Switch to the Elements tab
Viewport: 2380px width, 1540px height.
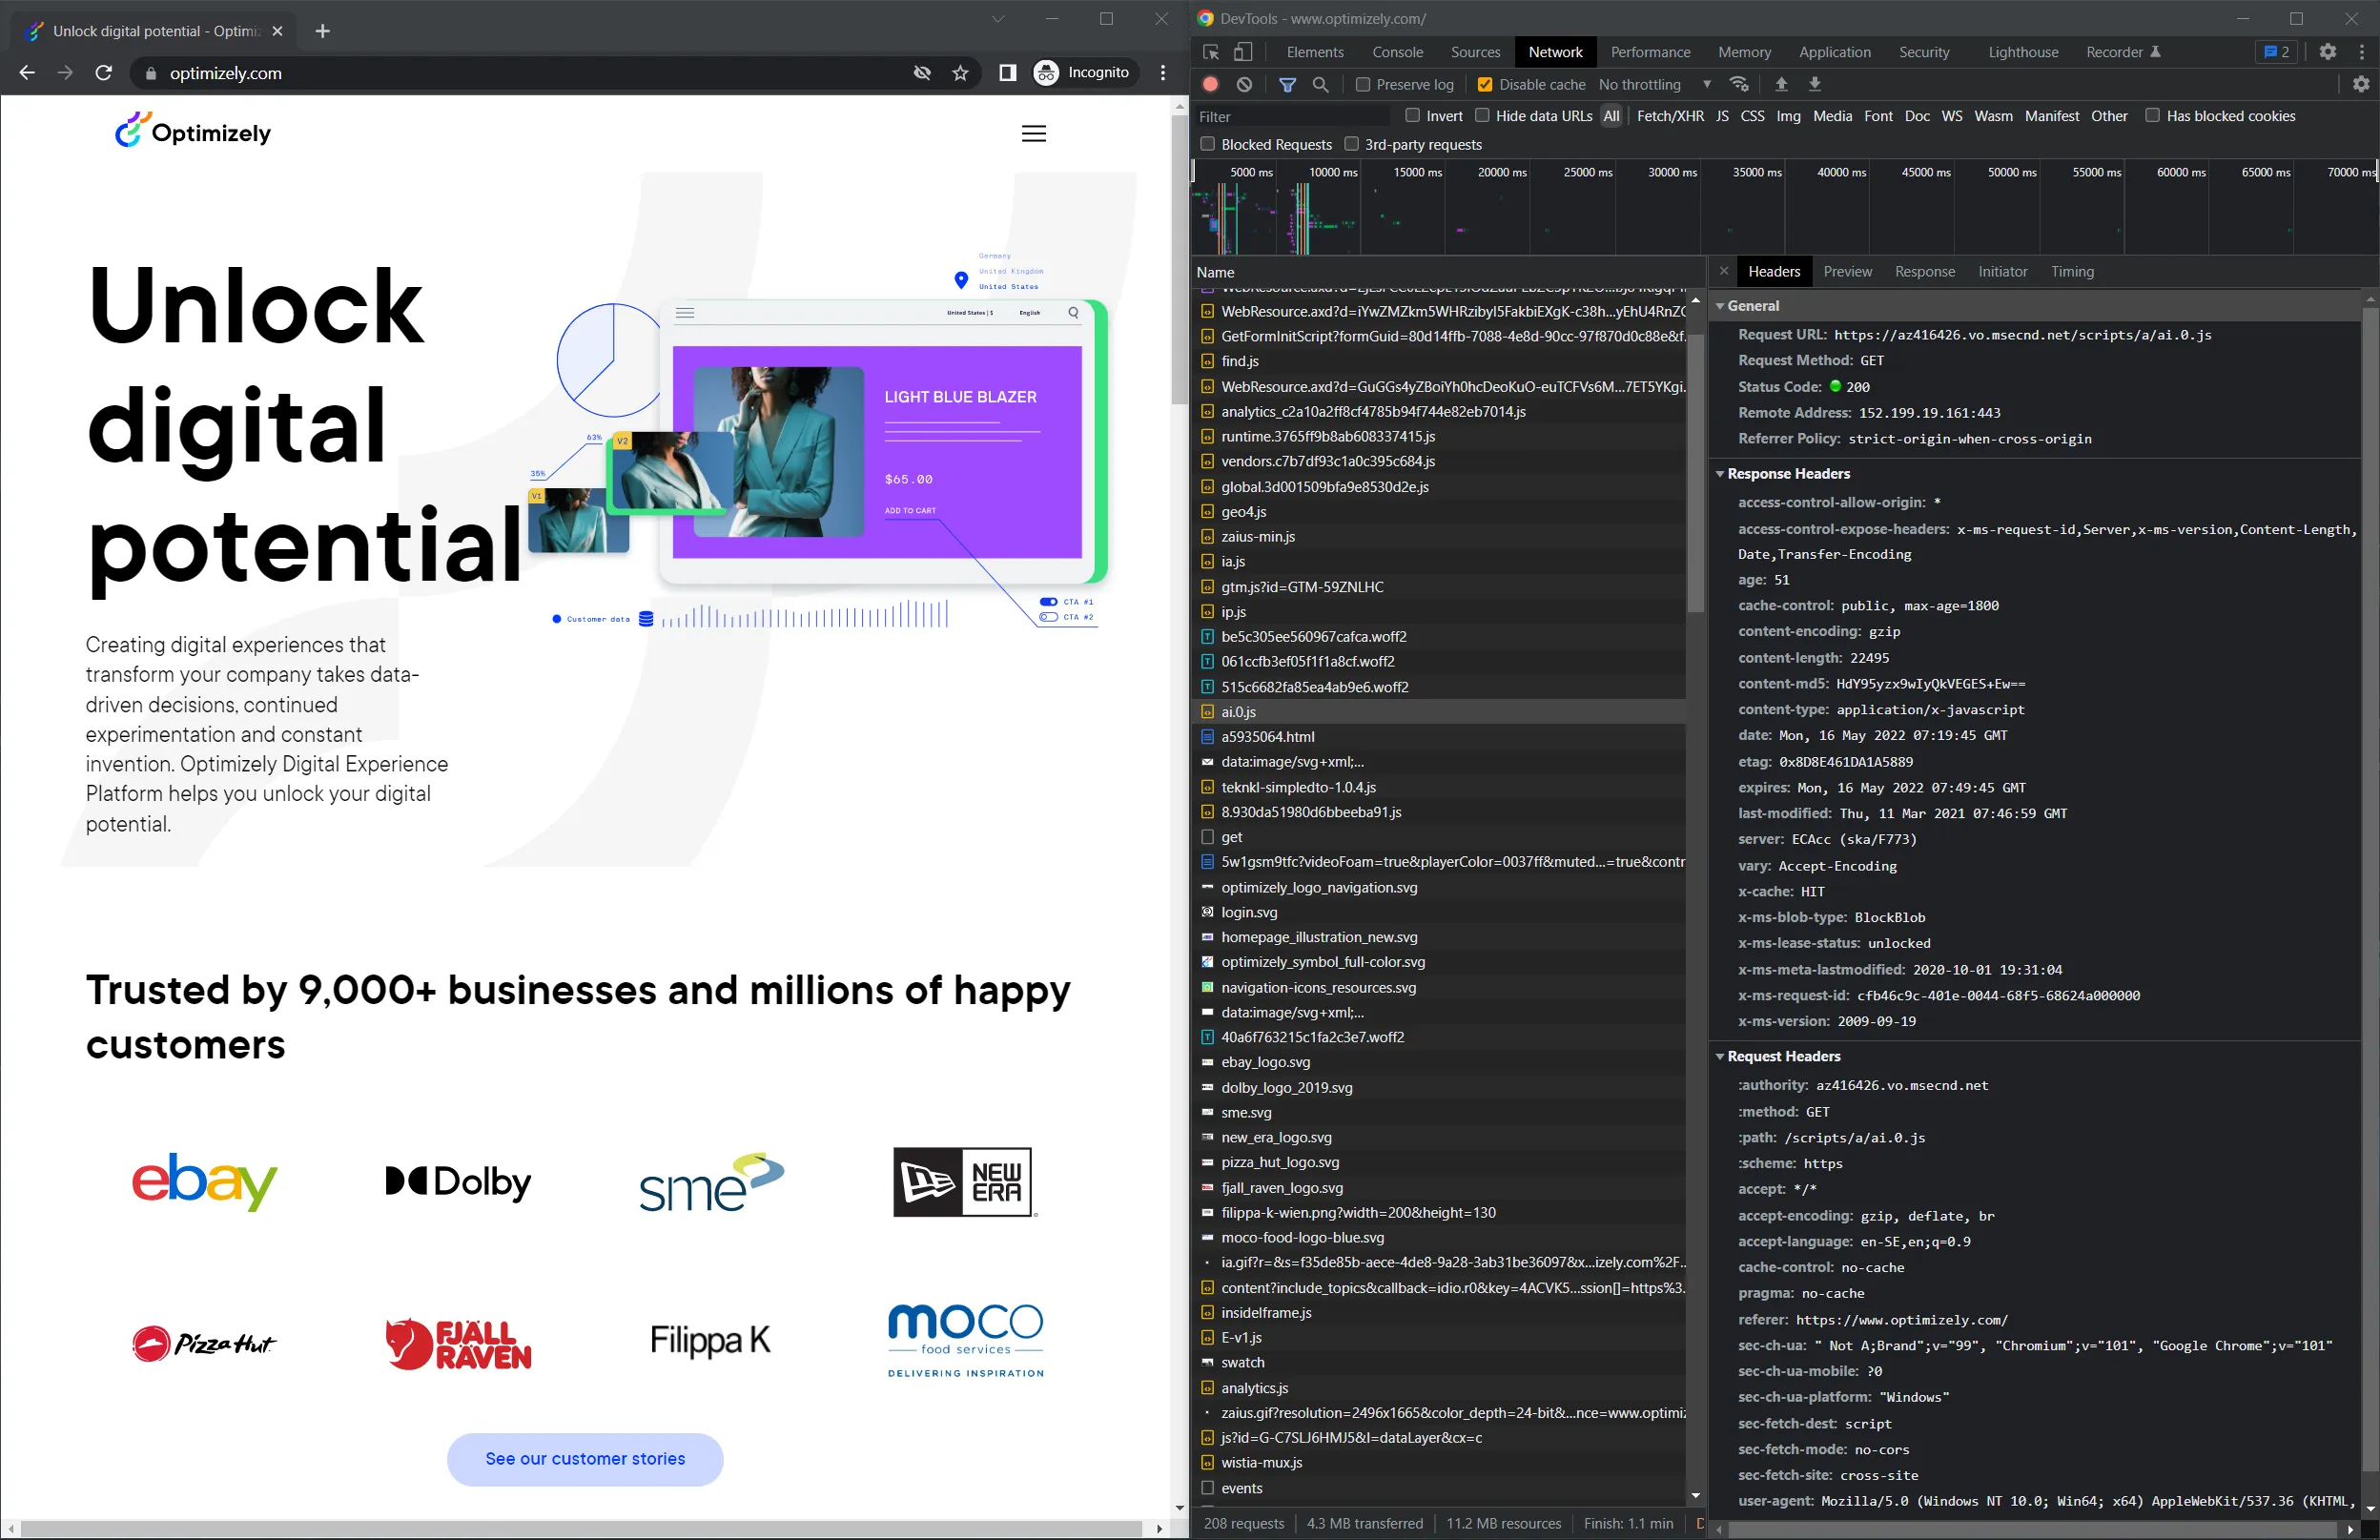tap(1315, 52)
